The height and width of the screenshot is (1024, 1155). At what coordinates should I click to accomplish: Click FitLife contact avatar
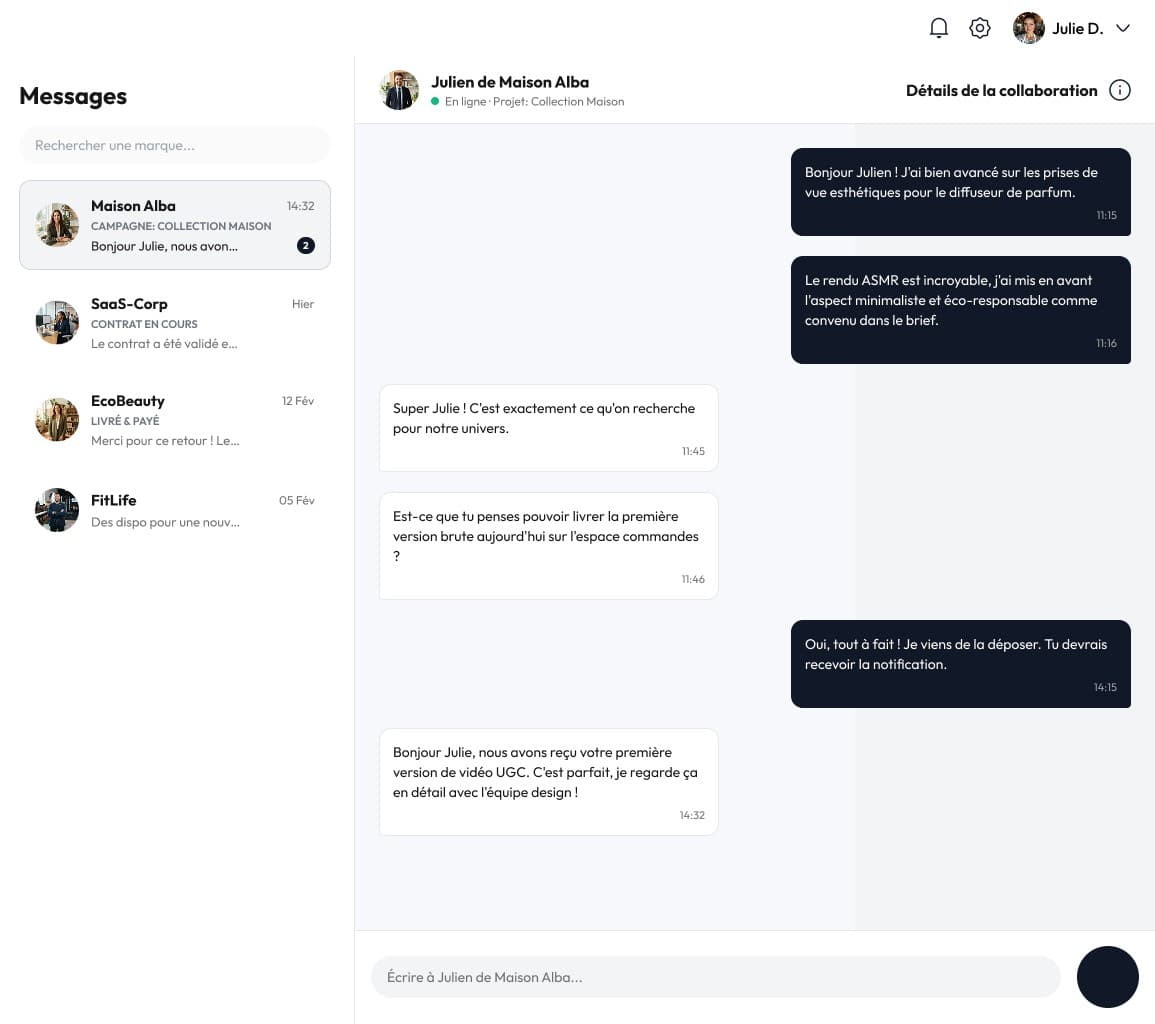(57, 510)
